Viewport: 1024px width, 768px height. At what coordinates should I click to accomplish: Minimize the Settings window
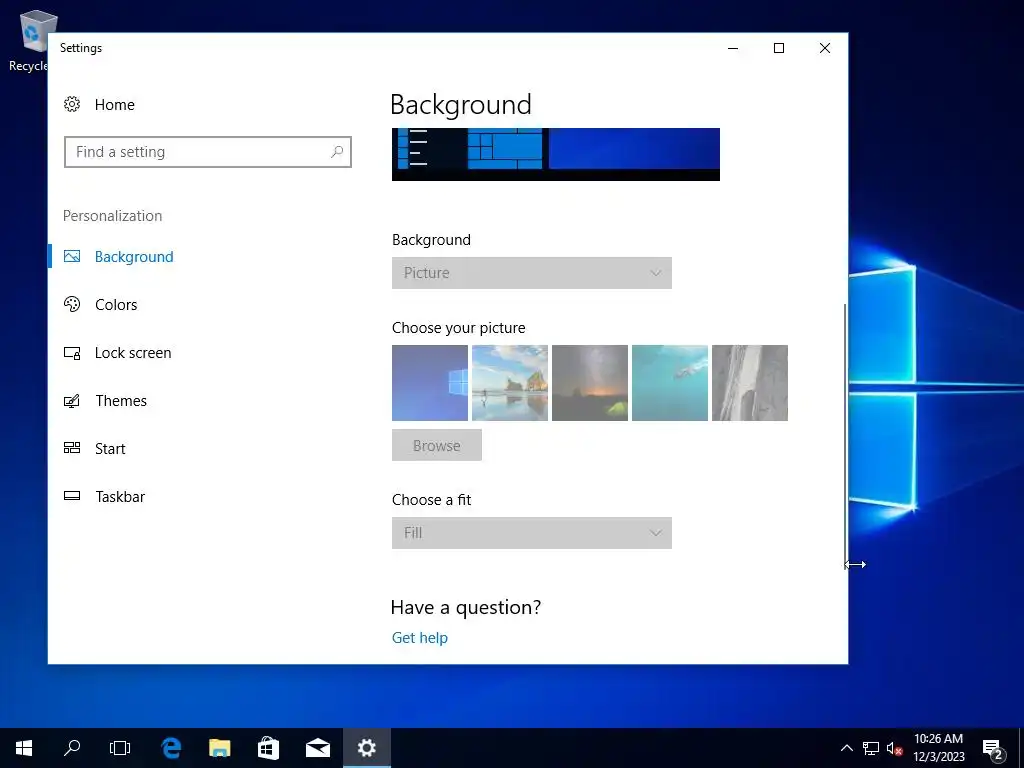(x=733, y=48)
